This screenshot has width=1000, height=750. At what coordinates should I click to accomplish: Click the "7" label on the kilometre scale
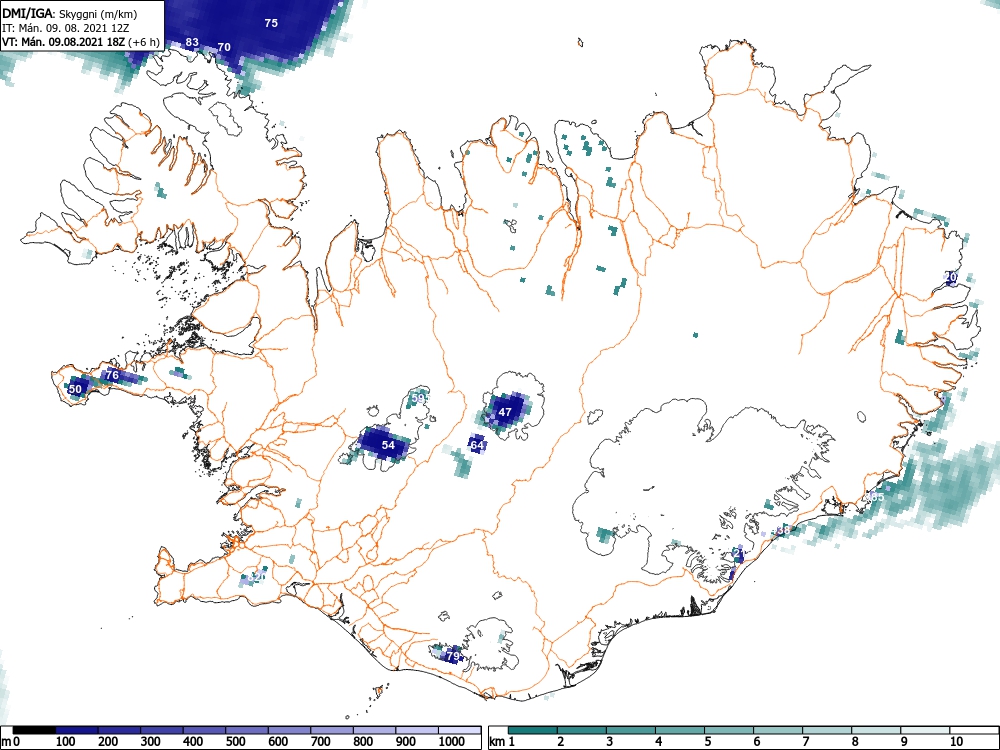click(x=805, y=741)
